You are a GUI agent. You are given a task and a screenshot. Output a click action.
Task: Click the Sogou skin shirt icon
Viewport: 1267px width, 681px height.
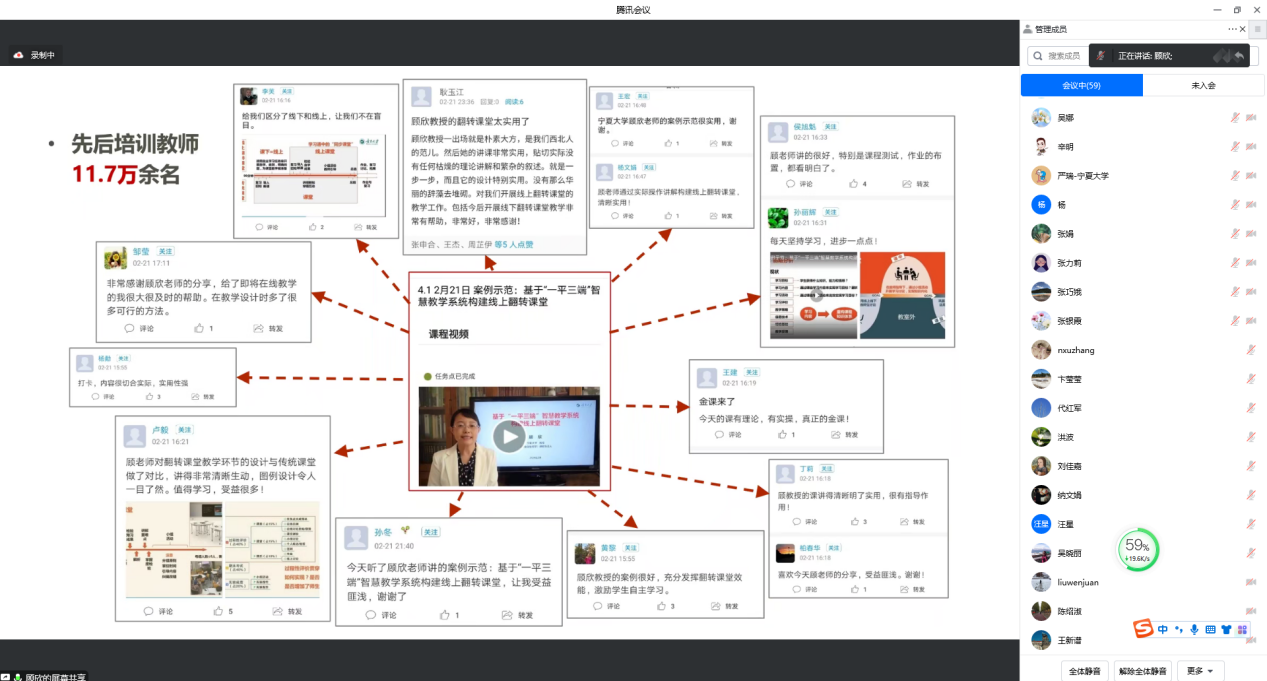click(1226, 629)
